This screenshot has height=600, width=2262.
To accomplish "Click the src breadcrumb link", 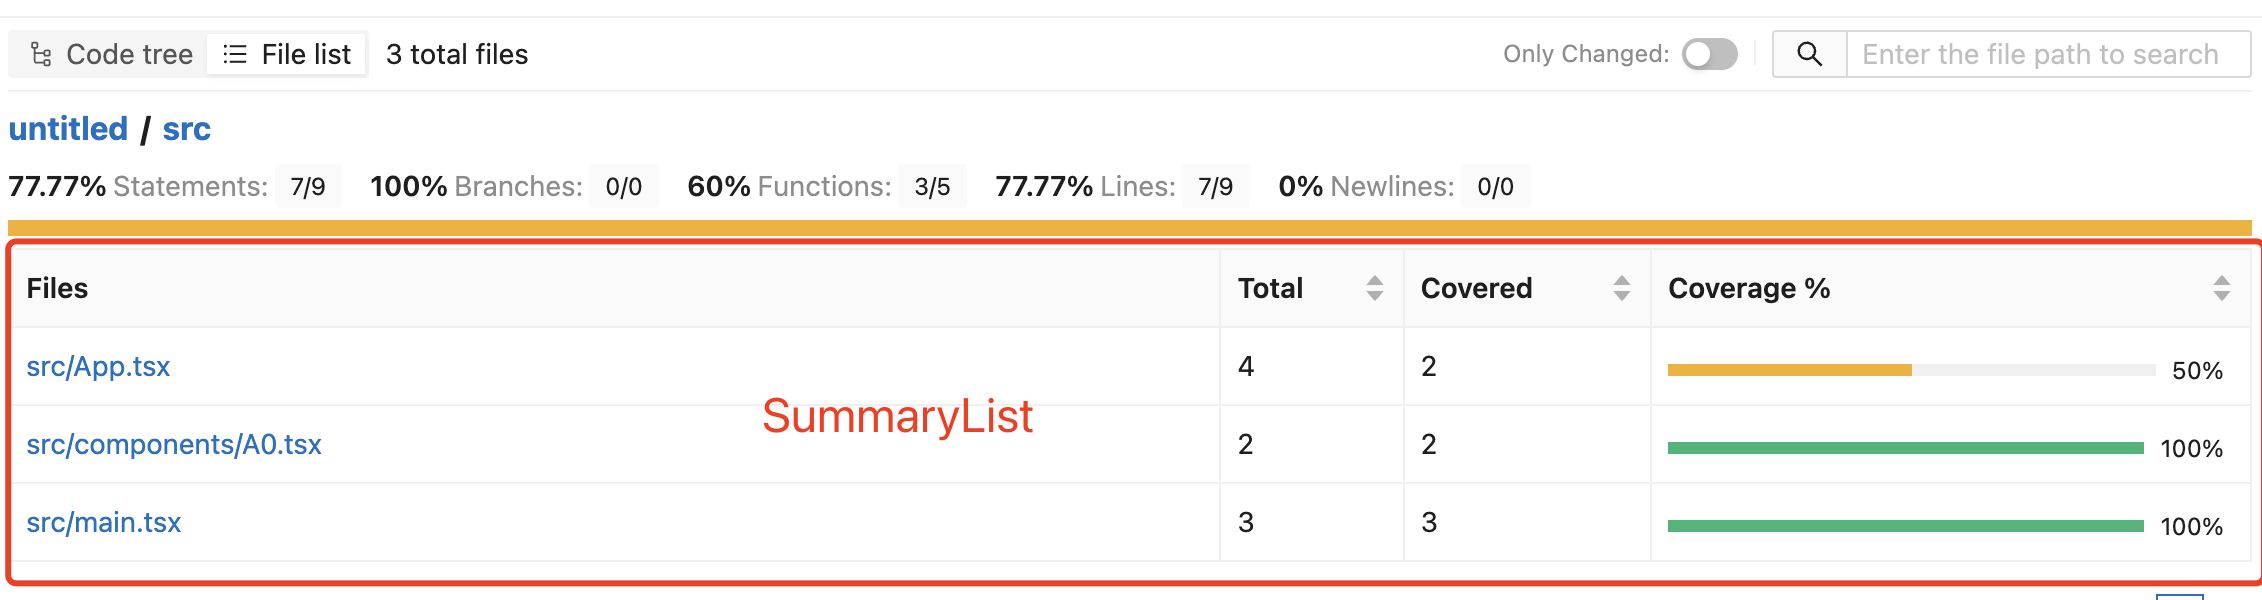I will click(x=186, y=129).
